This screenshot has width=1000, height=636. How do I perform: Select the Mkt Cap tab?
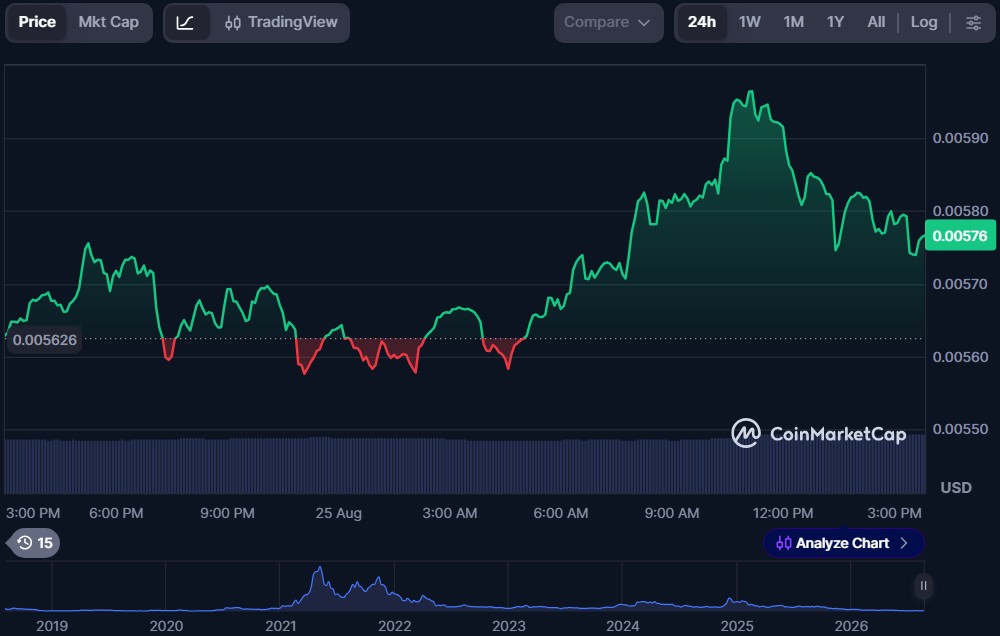(x=108, y=22)
